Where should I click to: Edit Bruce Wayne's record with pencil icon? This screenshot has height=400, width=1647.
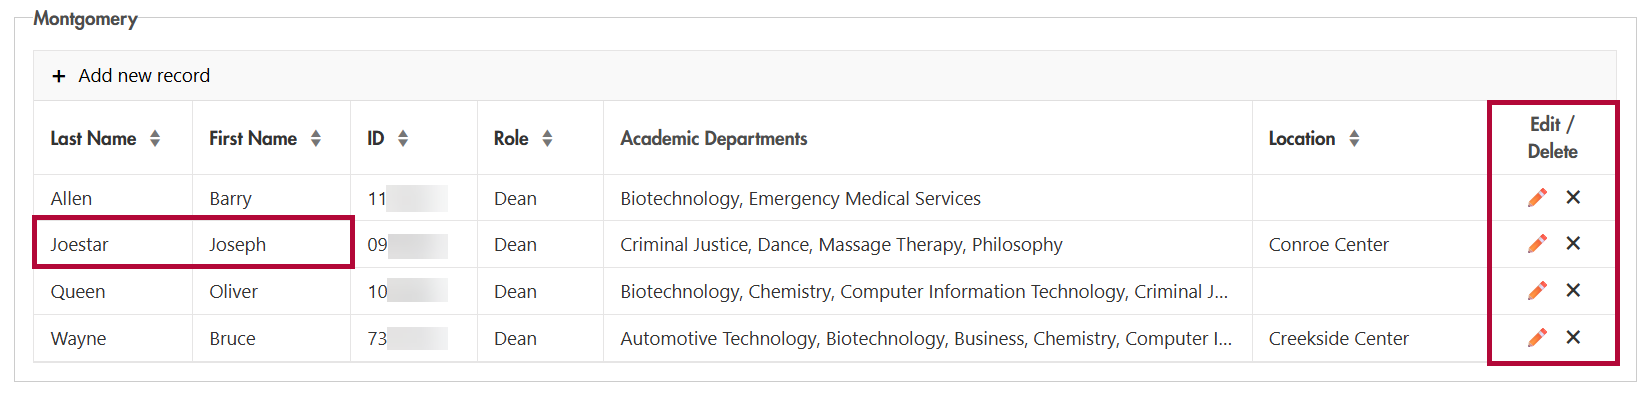point(1537,338)
